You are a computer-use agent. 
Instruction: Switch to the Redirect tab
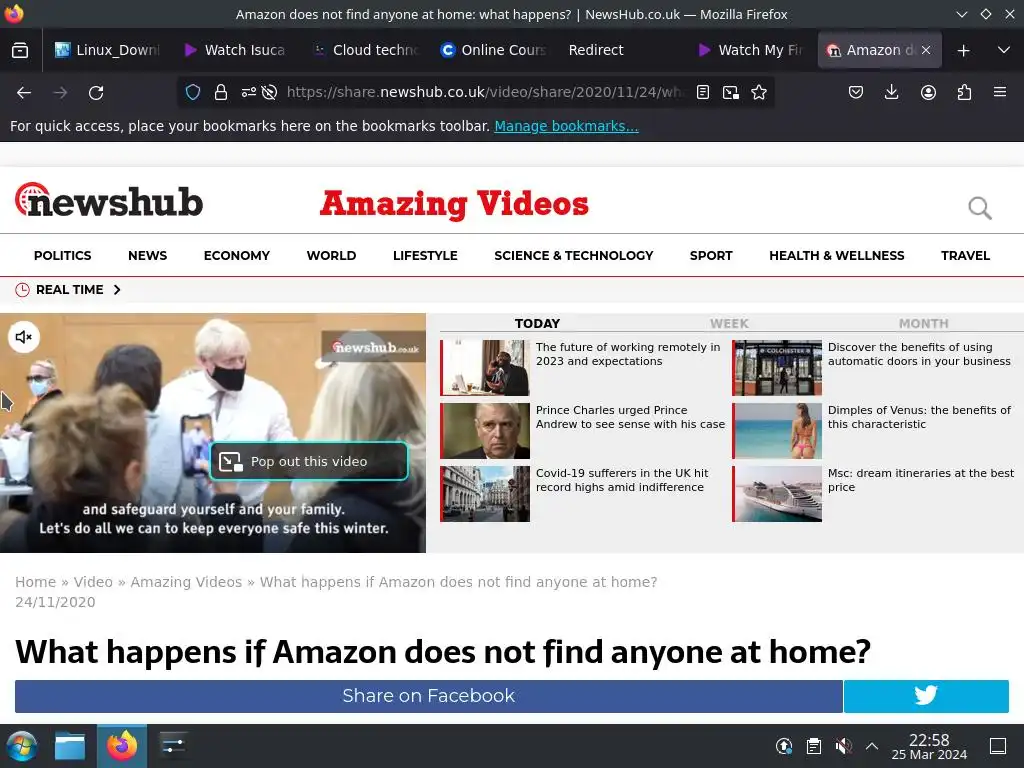coord(620,50)
